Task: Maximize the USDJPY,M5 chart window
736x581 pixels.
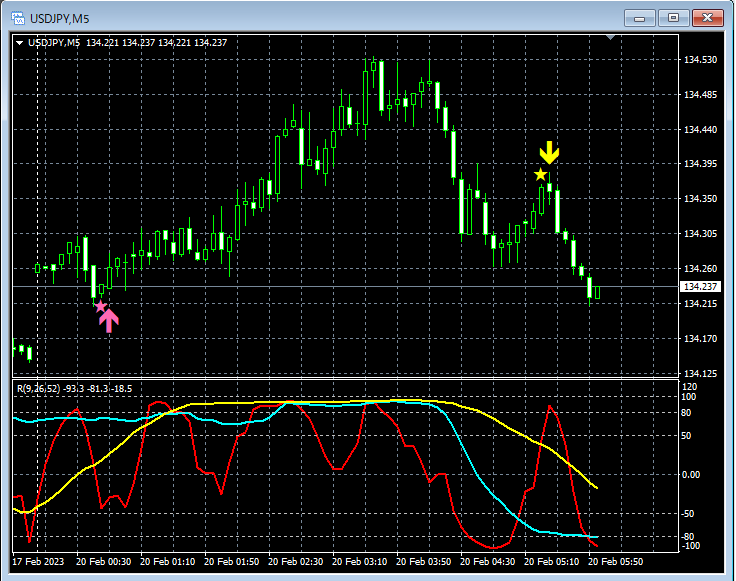Action: [x=673, y=18]
